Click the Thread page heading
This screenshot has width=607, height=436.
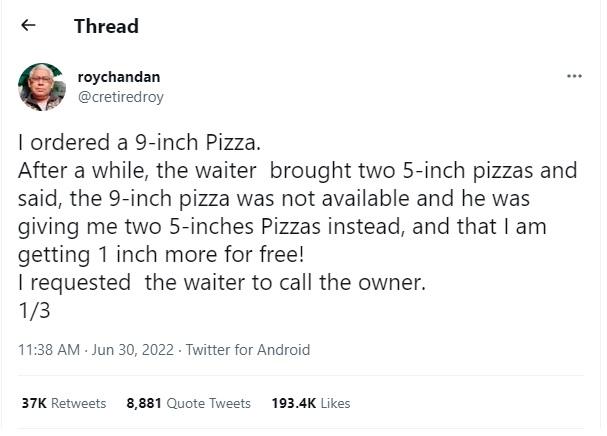[x=106, y=26]
